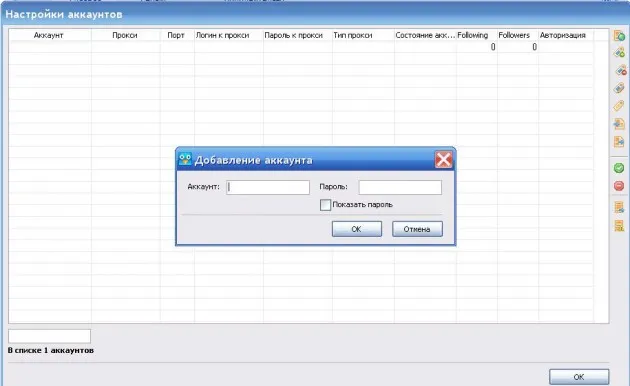Close the Добавление аккаунта dialog with red X
This screenshot has height=386, width=630.
(444, 160)
